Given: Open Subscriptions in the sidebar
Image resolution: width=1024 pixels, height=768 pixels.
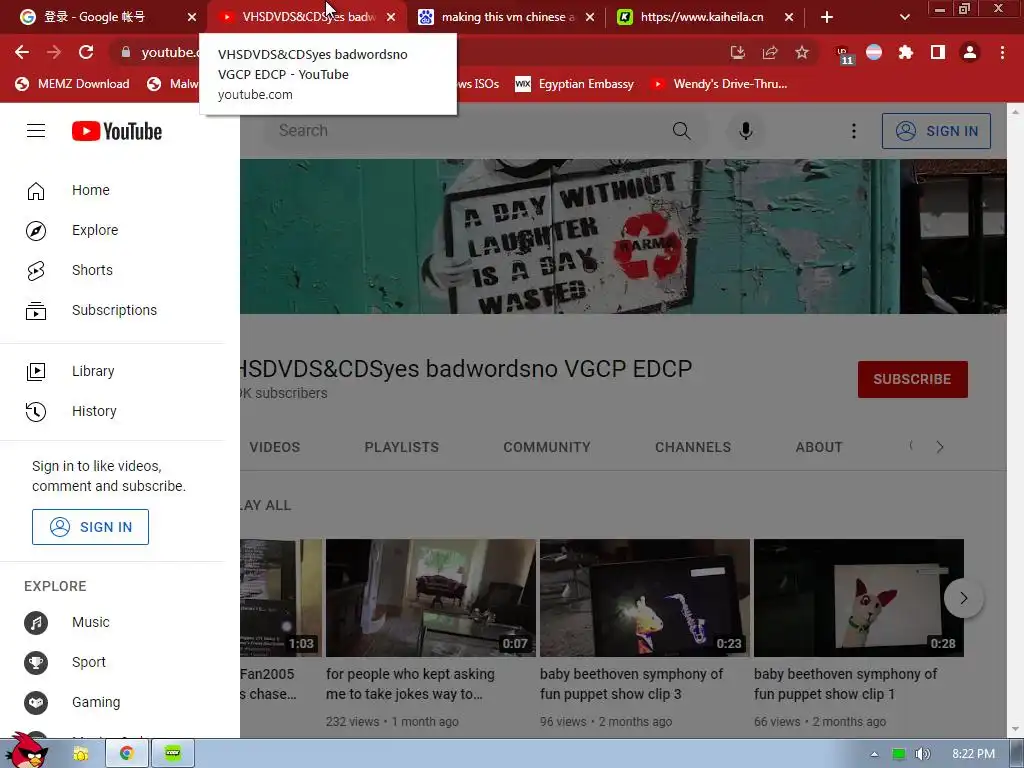Looking at the screenshot, I should [112, 310].
